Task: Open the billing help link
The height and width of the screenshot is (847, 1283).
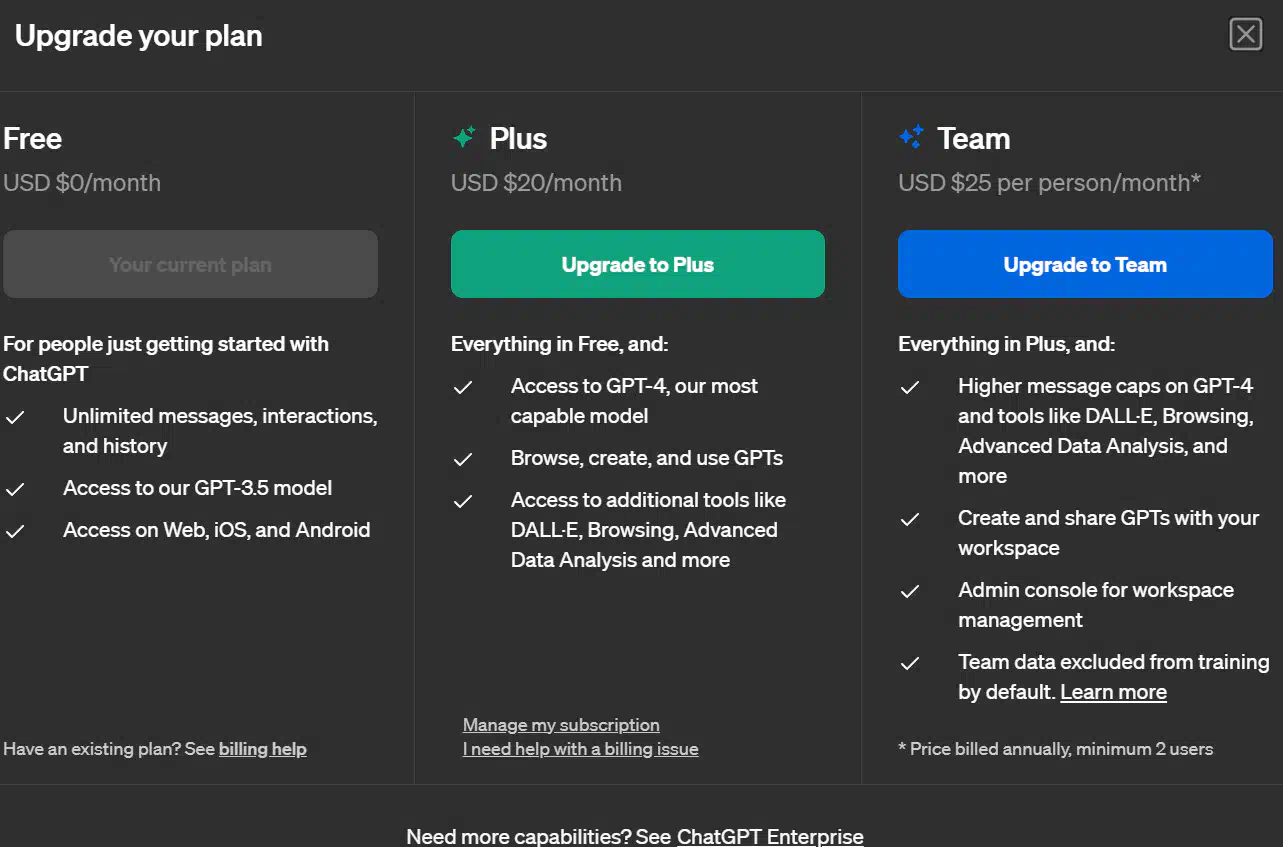Action: pos(263,749)
